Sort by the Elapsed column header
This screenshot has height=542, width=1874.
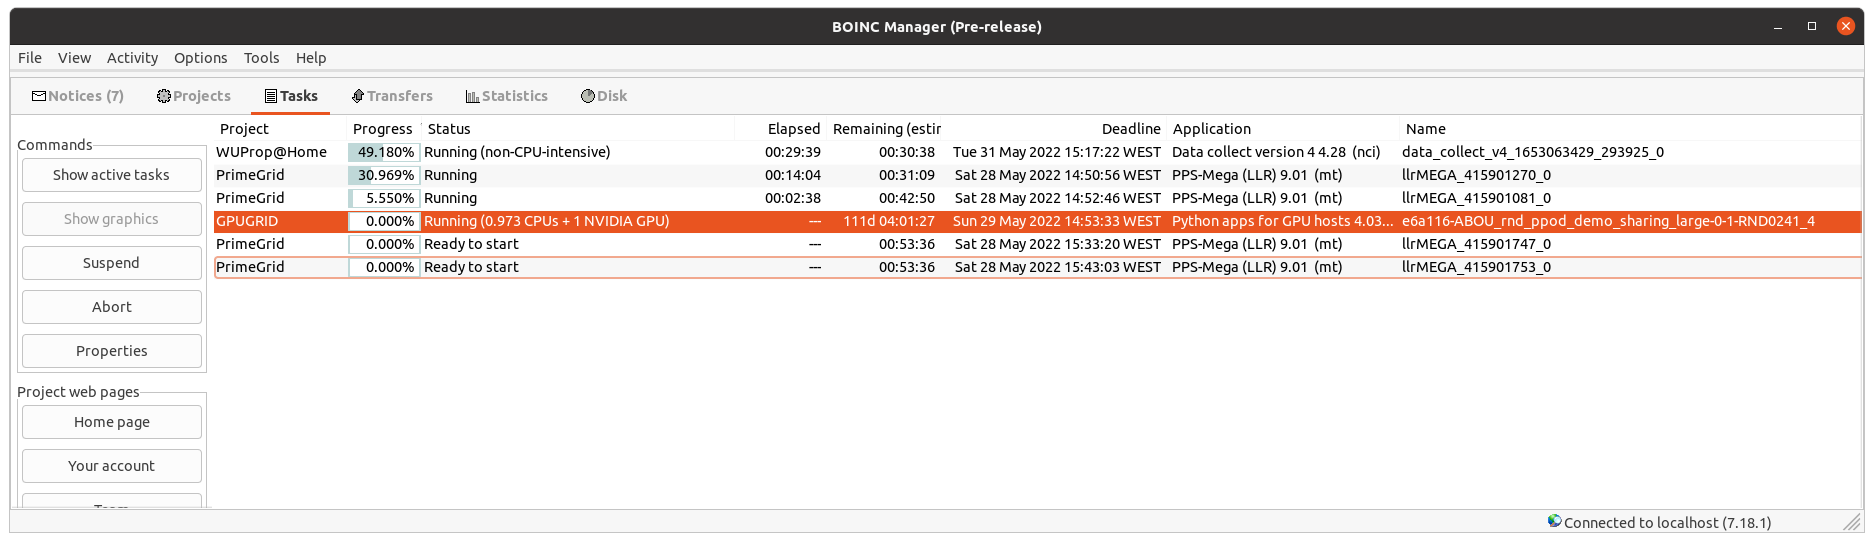(x=780, y=129)
